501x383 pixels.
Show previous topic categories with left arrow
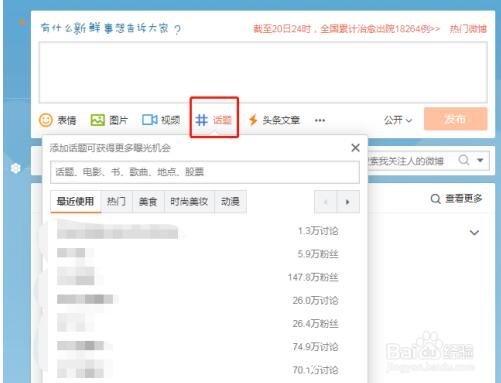coord(325,202)
